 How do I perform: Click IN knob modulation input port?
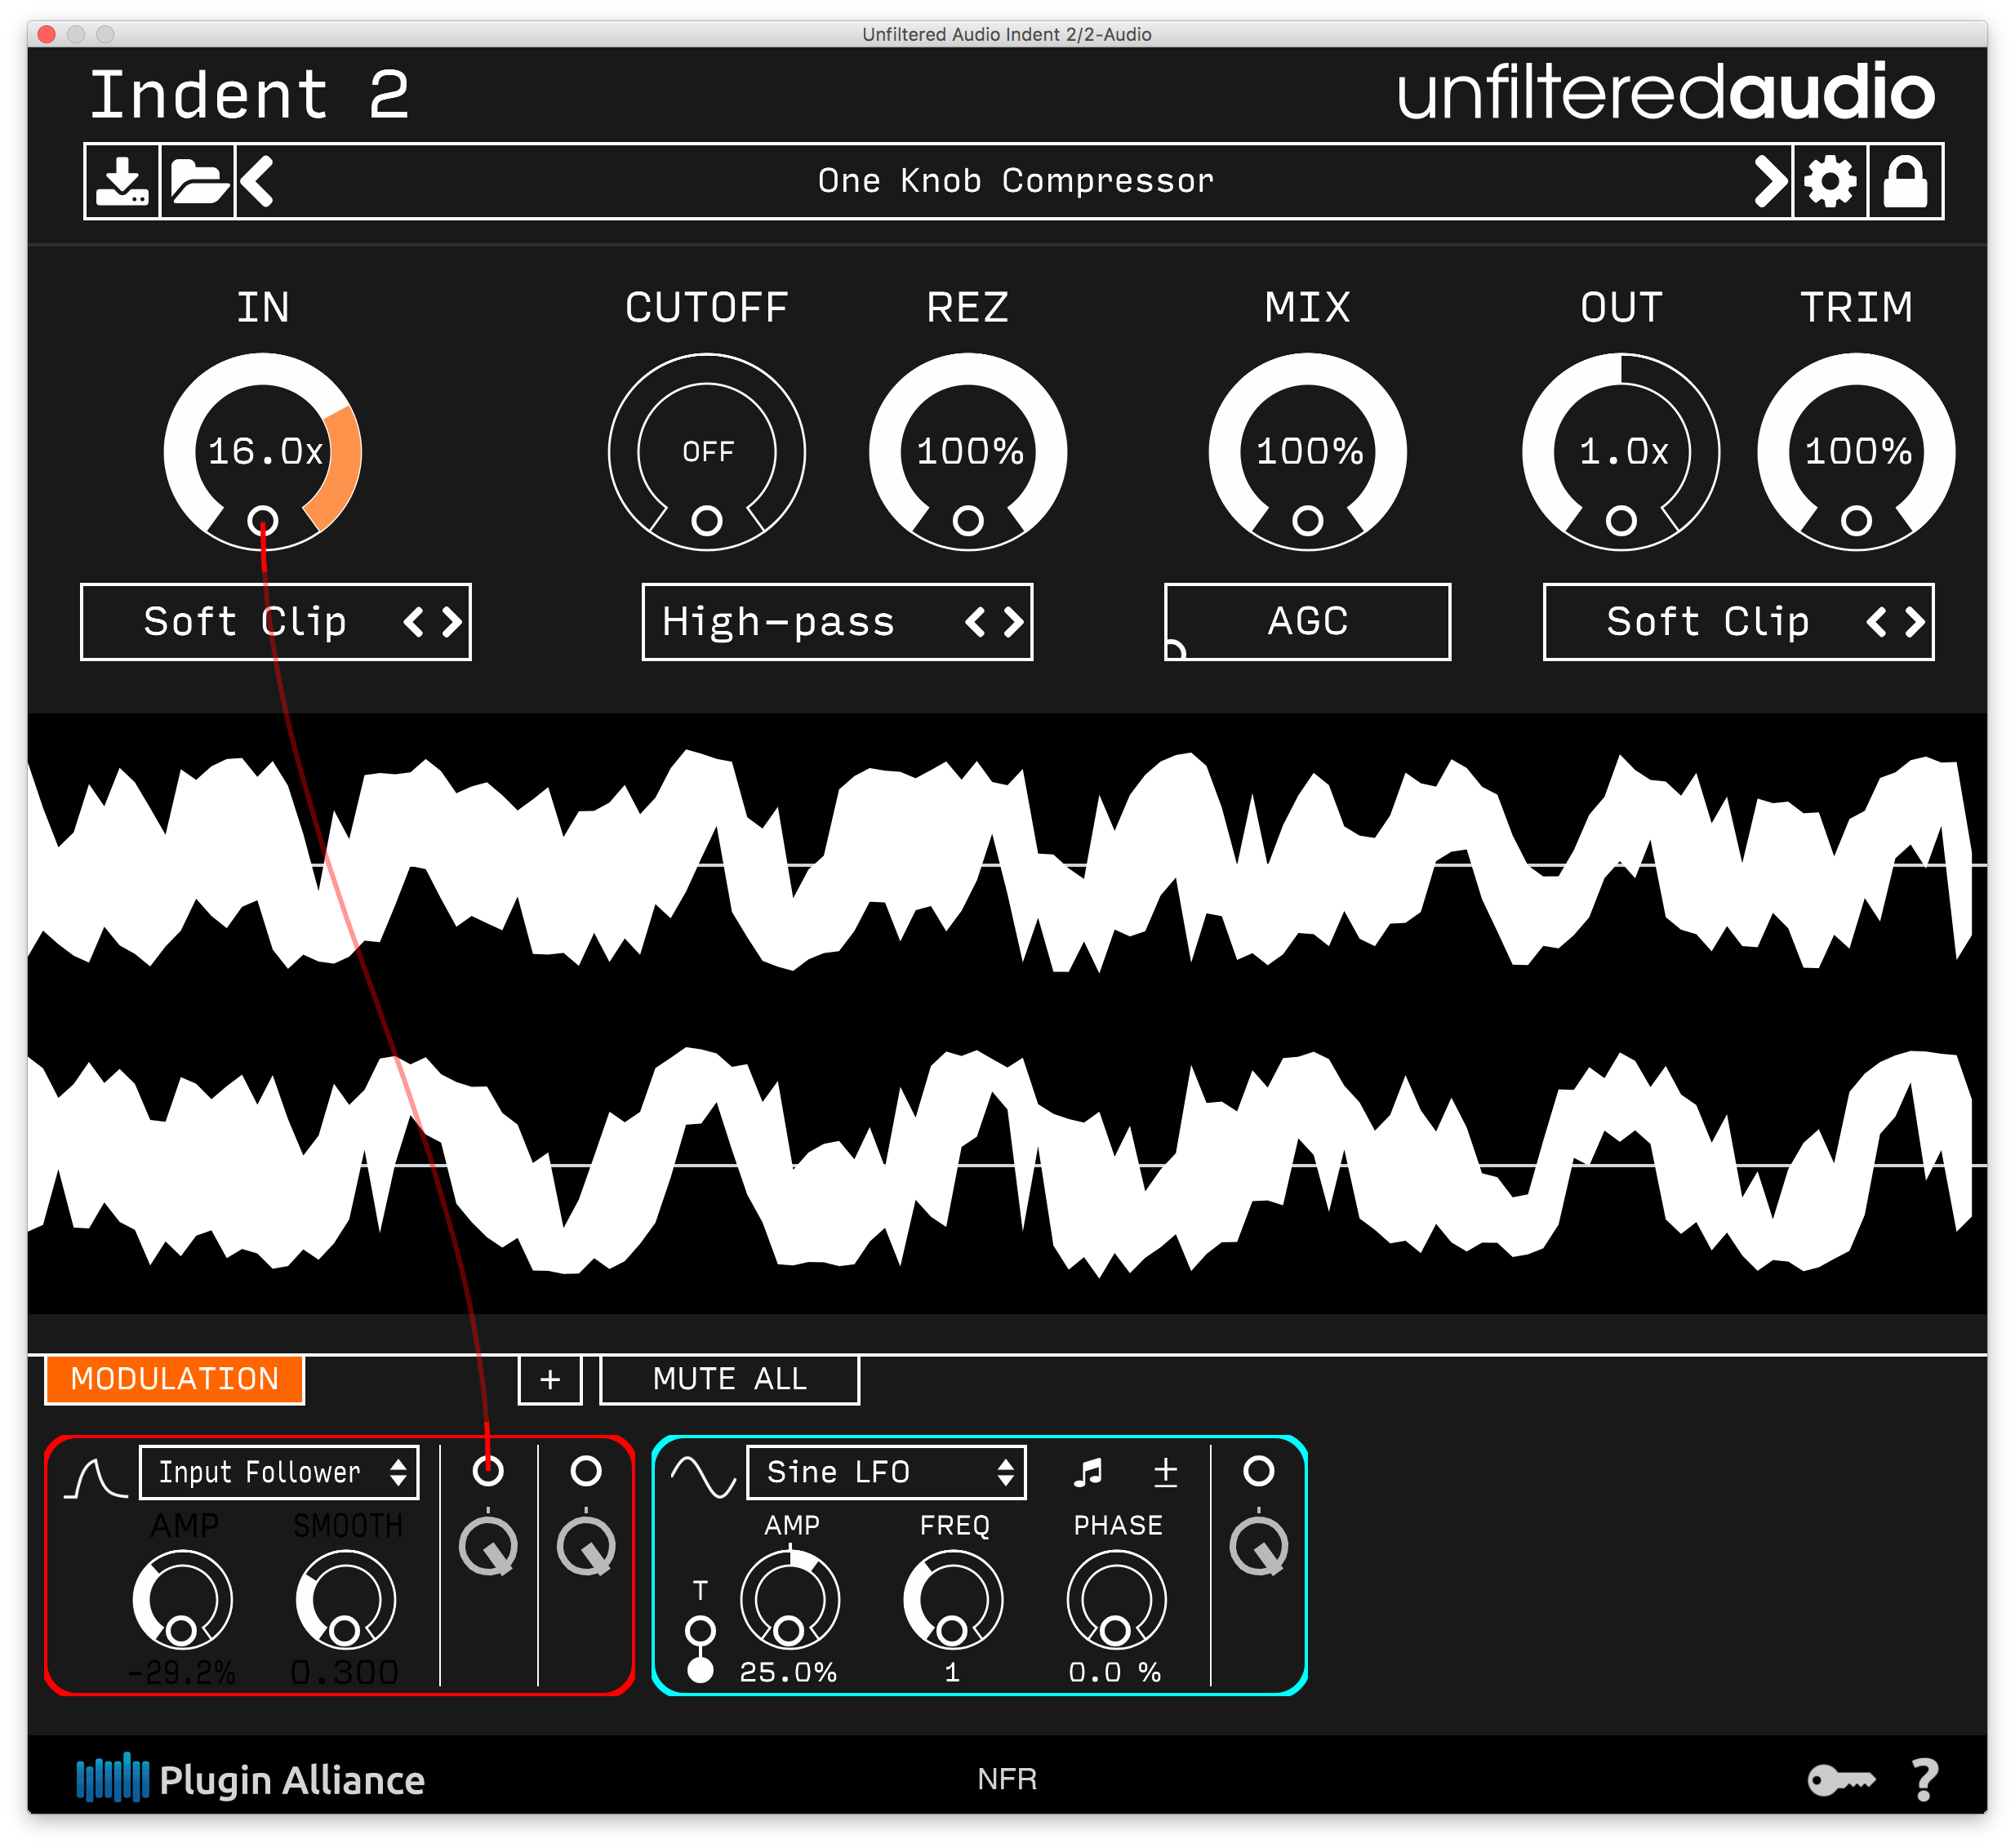click(263, 520)
